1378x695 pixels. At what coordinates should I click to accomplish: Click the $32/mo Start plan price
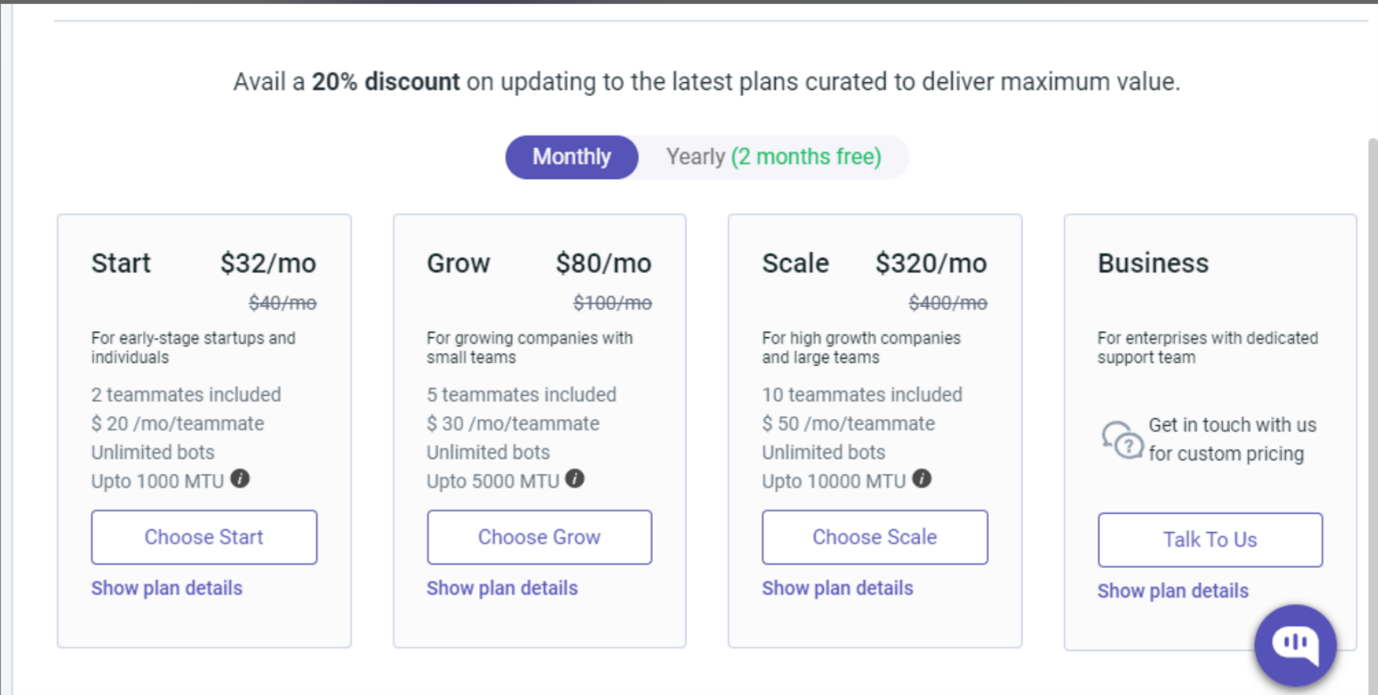(268, 263)
